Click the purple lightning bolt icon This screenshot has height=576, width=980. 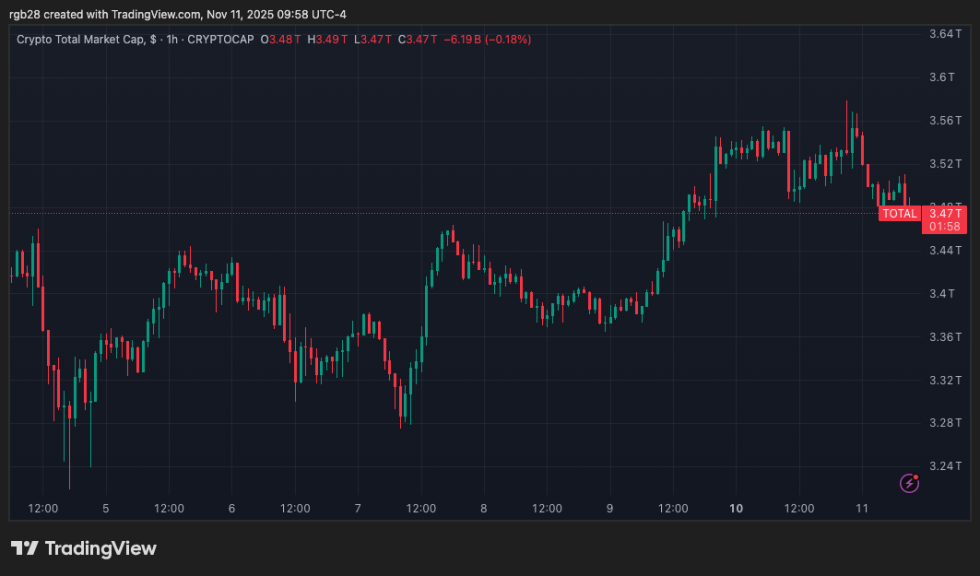pyautogui.click(x=910, y=483)
